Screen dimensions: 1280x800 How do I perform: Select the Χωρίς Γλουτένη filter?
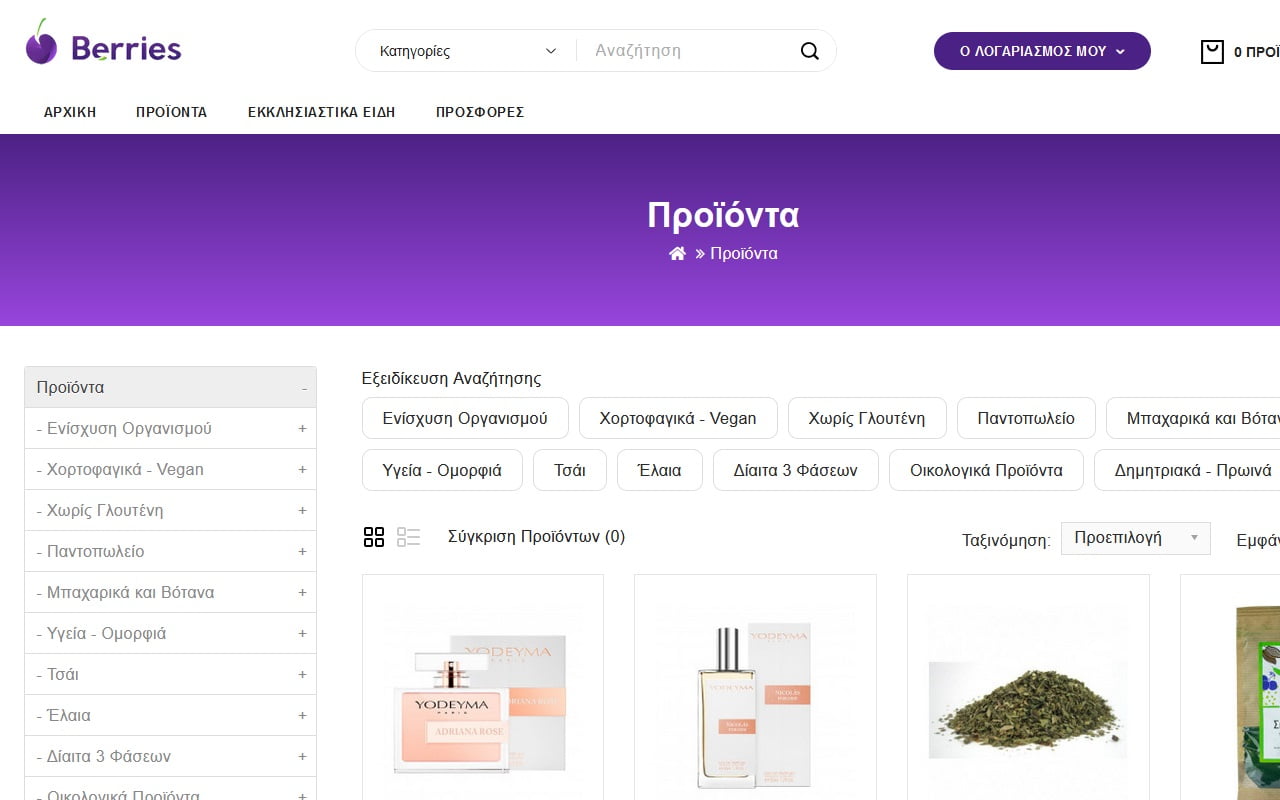(867, 418)
